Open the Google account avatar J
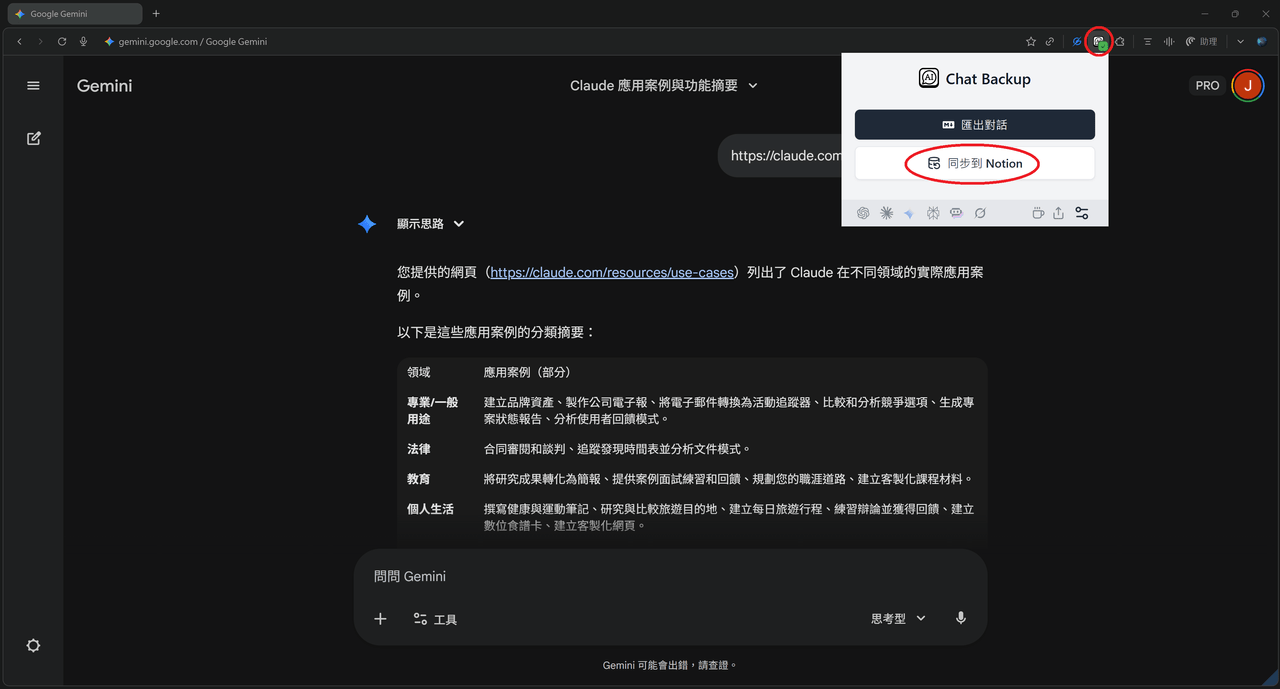This screenshot has height=689, width=1280. (1247, 86)
